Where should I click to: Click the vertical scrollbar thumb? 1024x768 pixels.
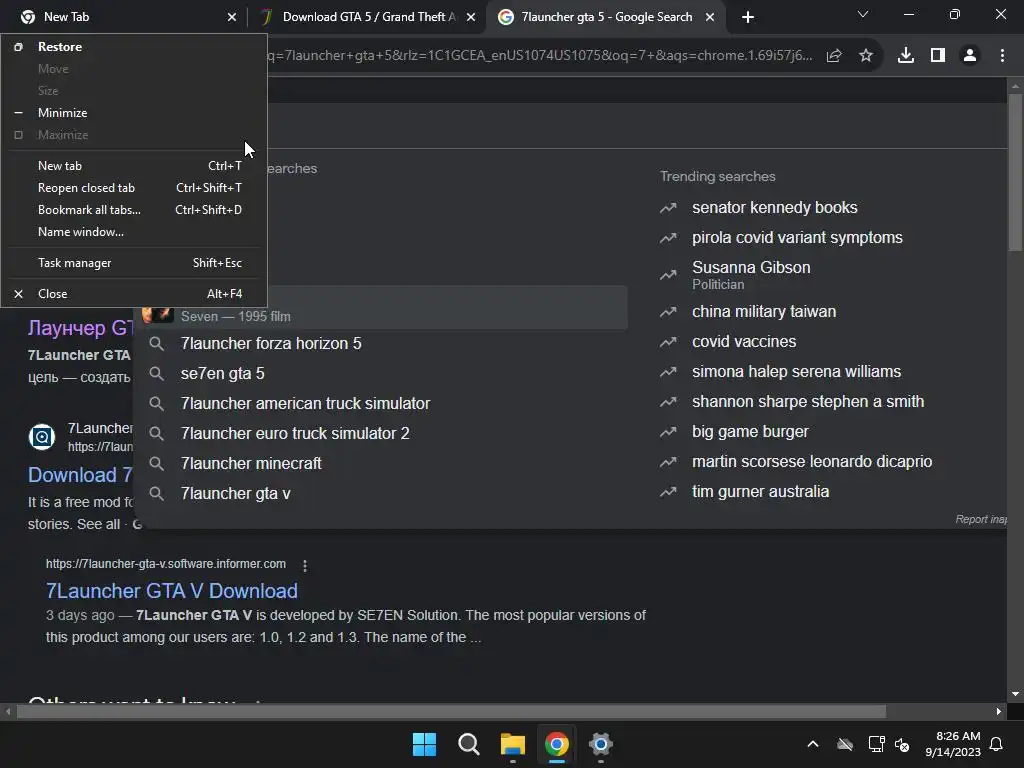pyautogui.click(x=1015, y=172)
